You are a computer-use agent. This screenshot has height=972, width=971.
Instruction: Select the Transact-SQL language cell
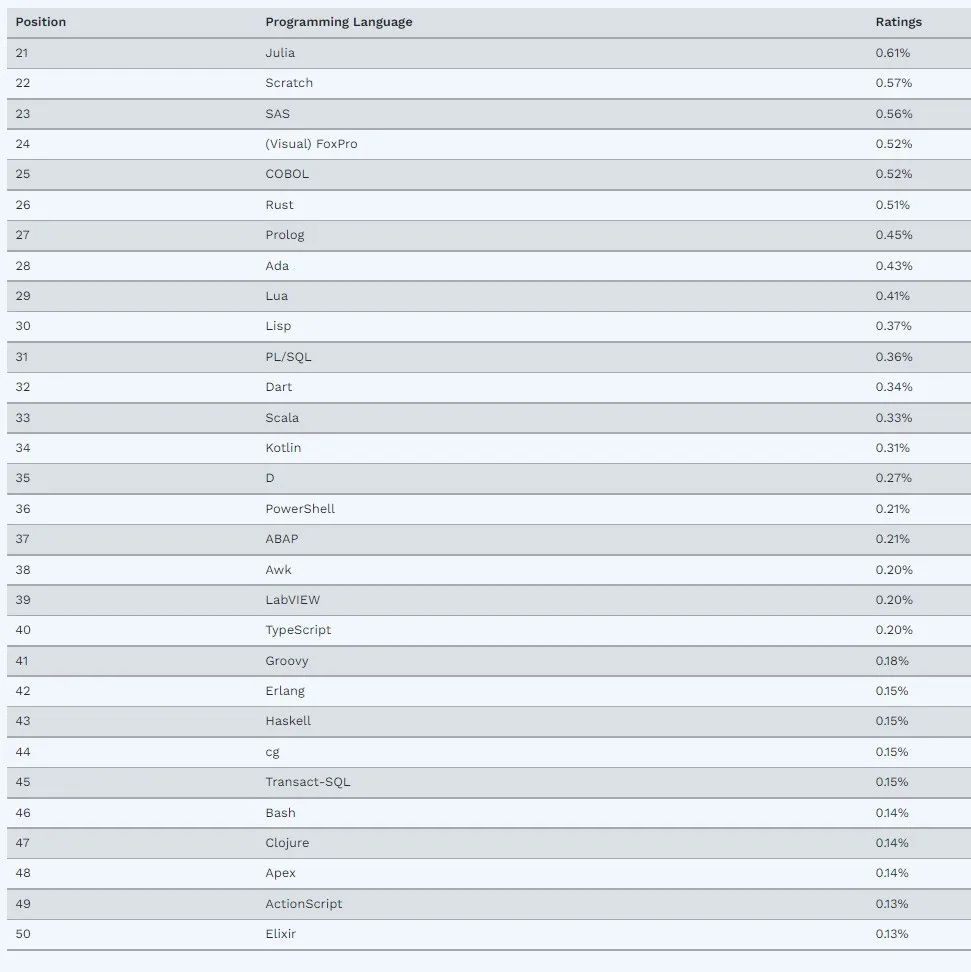click(x=308, y=782)
